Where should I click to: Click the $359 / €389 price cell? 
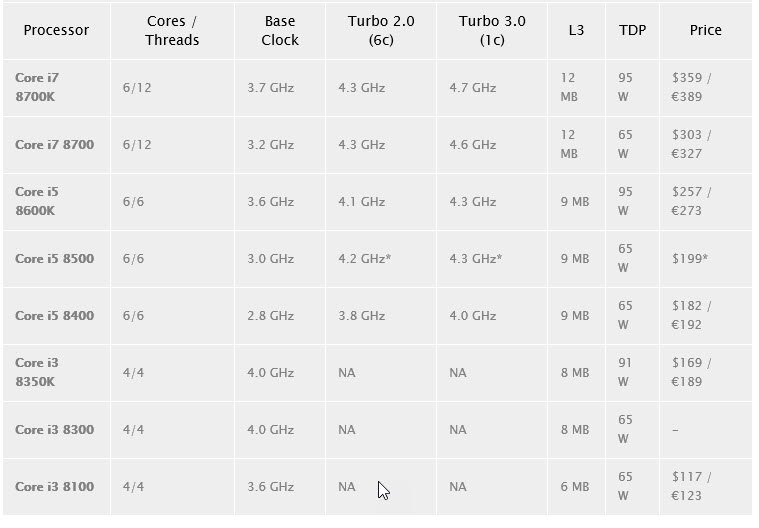click(x=691, y=87)
